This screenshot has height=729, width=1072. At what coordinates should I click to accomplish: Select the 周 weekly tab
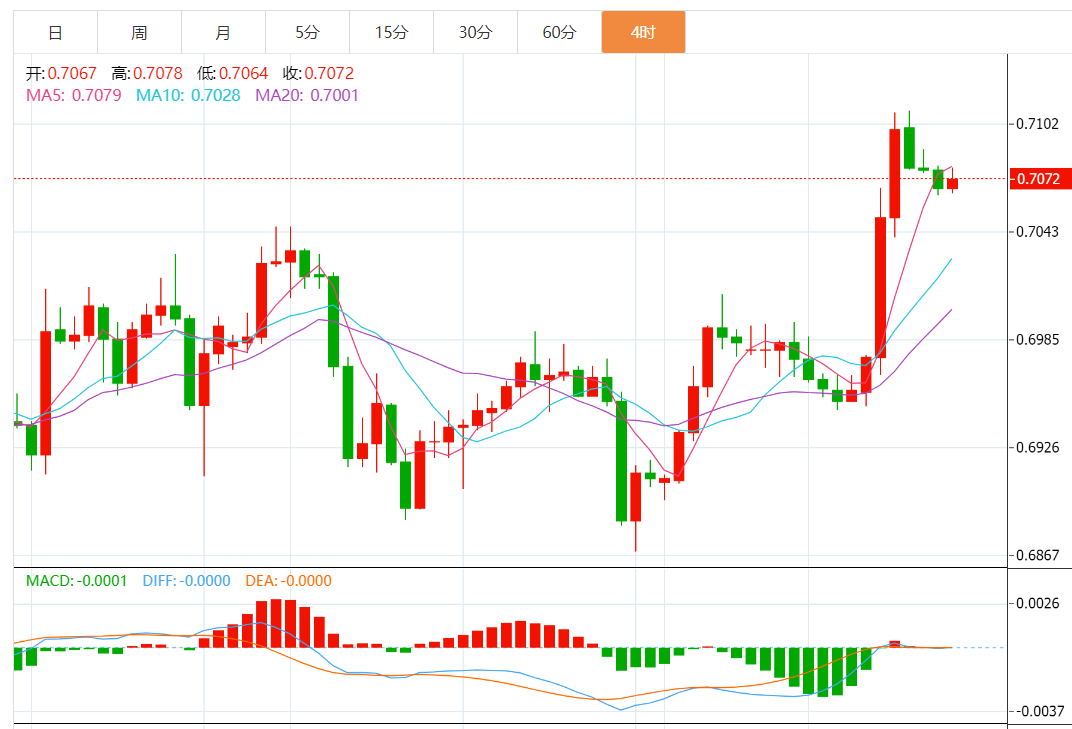click(x=139, y=32)
